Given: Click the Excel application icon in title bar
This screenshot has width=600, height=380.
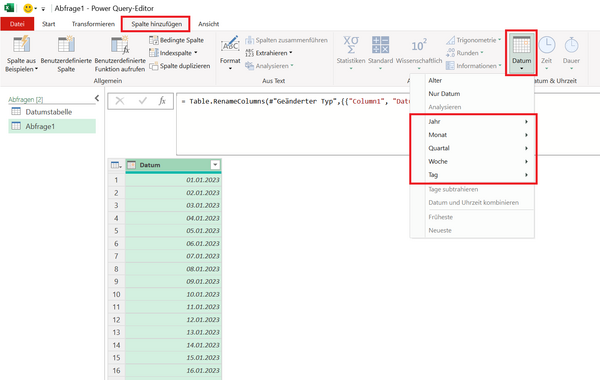Looking at the screenshot, I should (x=9, y=8).
